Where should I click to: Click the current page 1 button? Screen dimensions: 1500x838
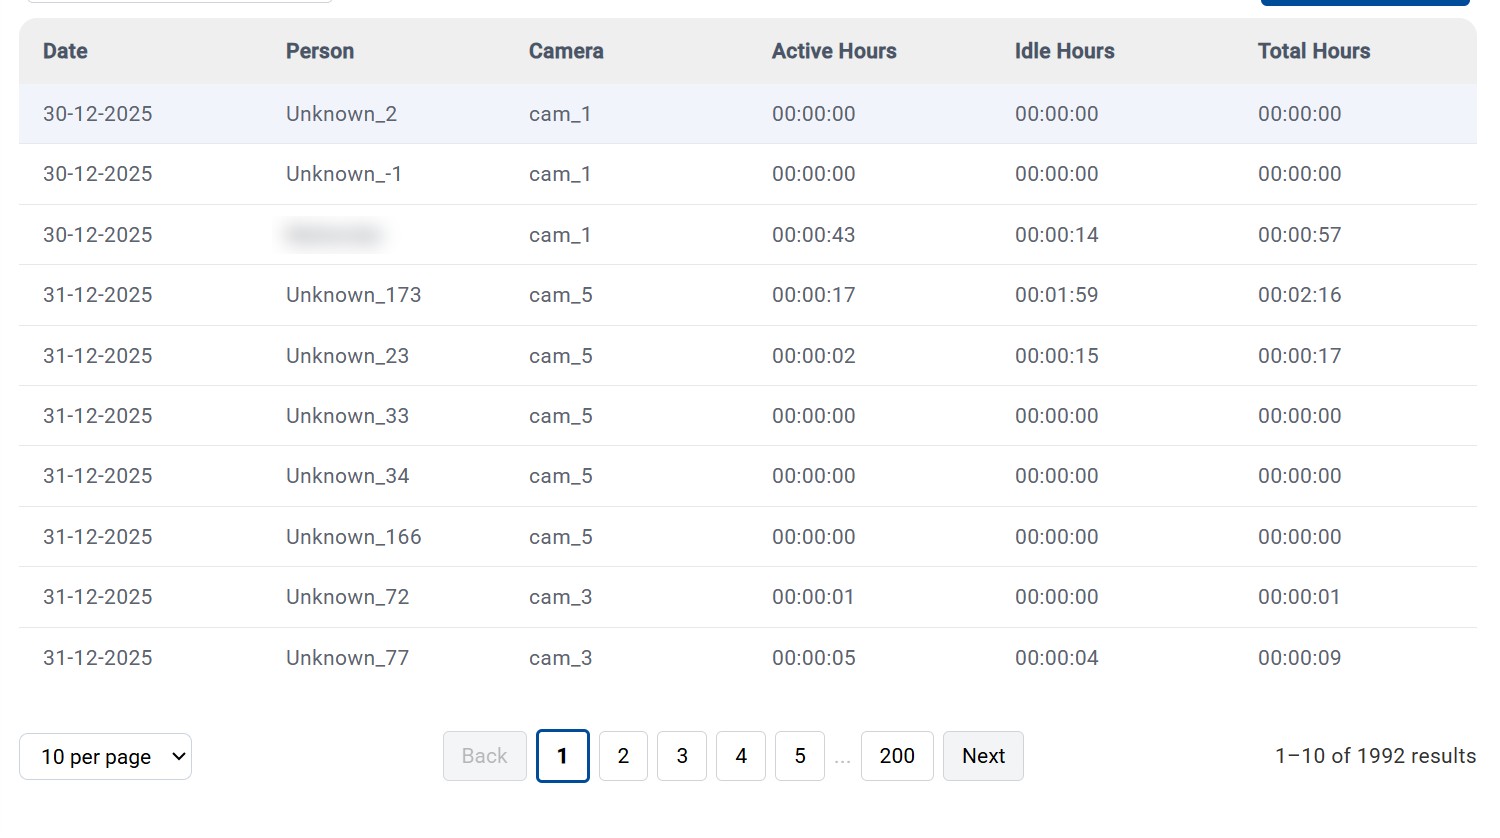click(563, 756)
